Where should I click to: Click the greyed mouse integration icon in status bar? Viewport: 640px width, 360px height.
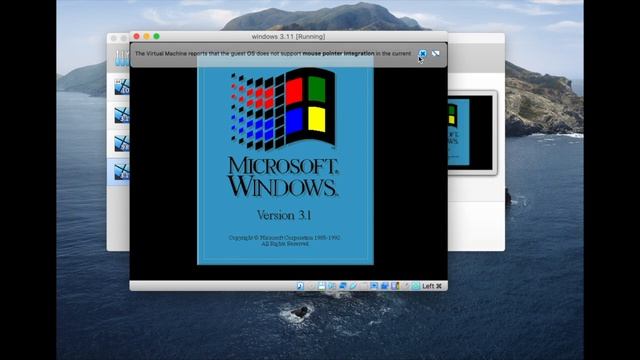[405, 286]
